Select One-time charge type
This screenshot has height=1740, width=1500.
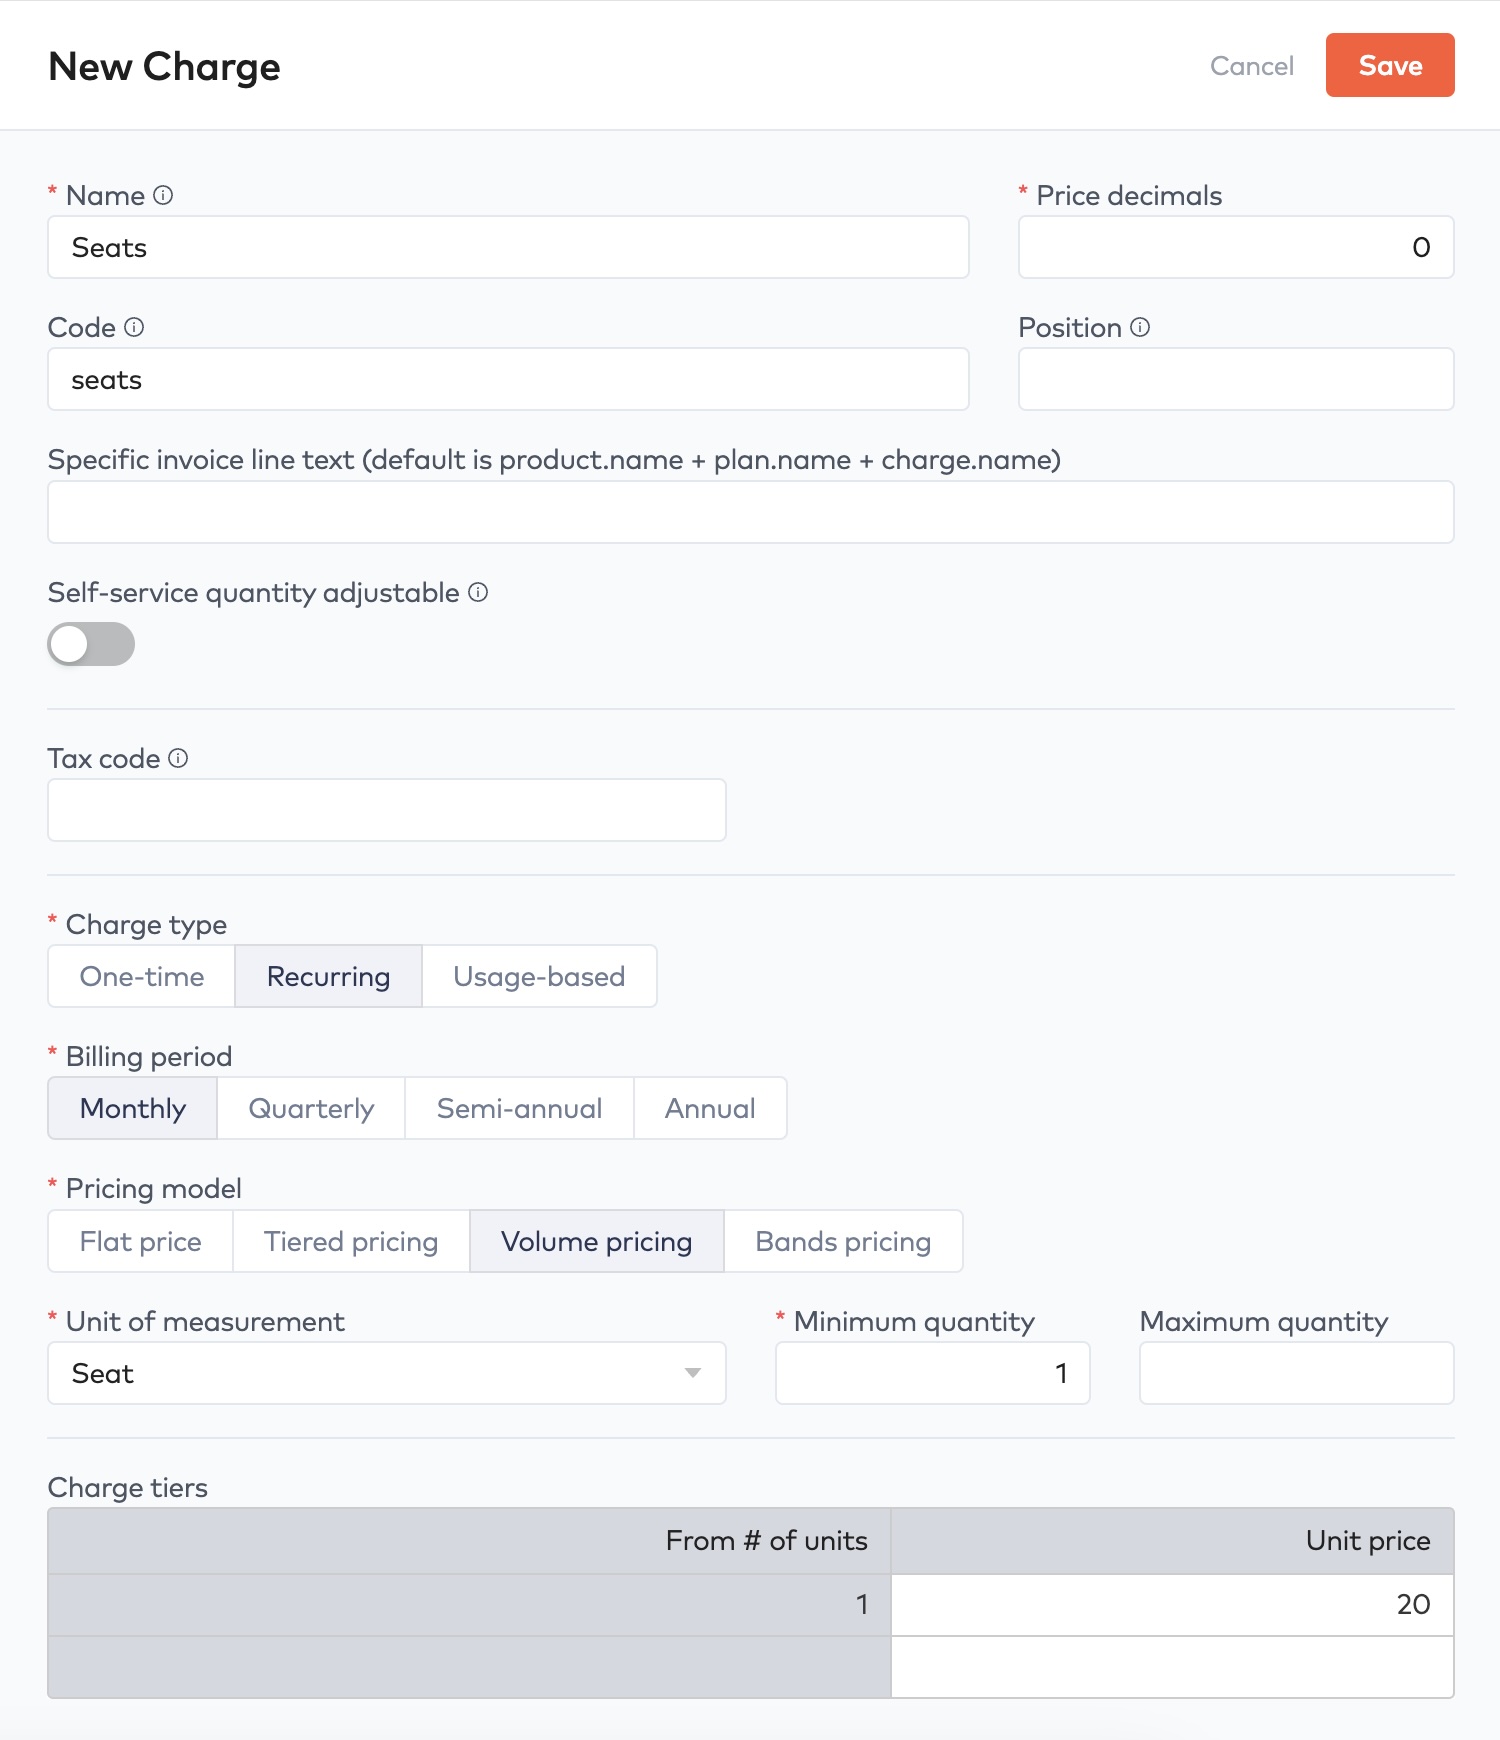click(x=142, y=976)
